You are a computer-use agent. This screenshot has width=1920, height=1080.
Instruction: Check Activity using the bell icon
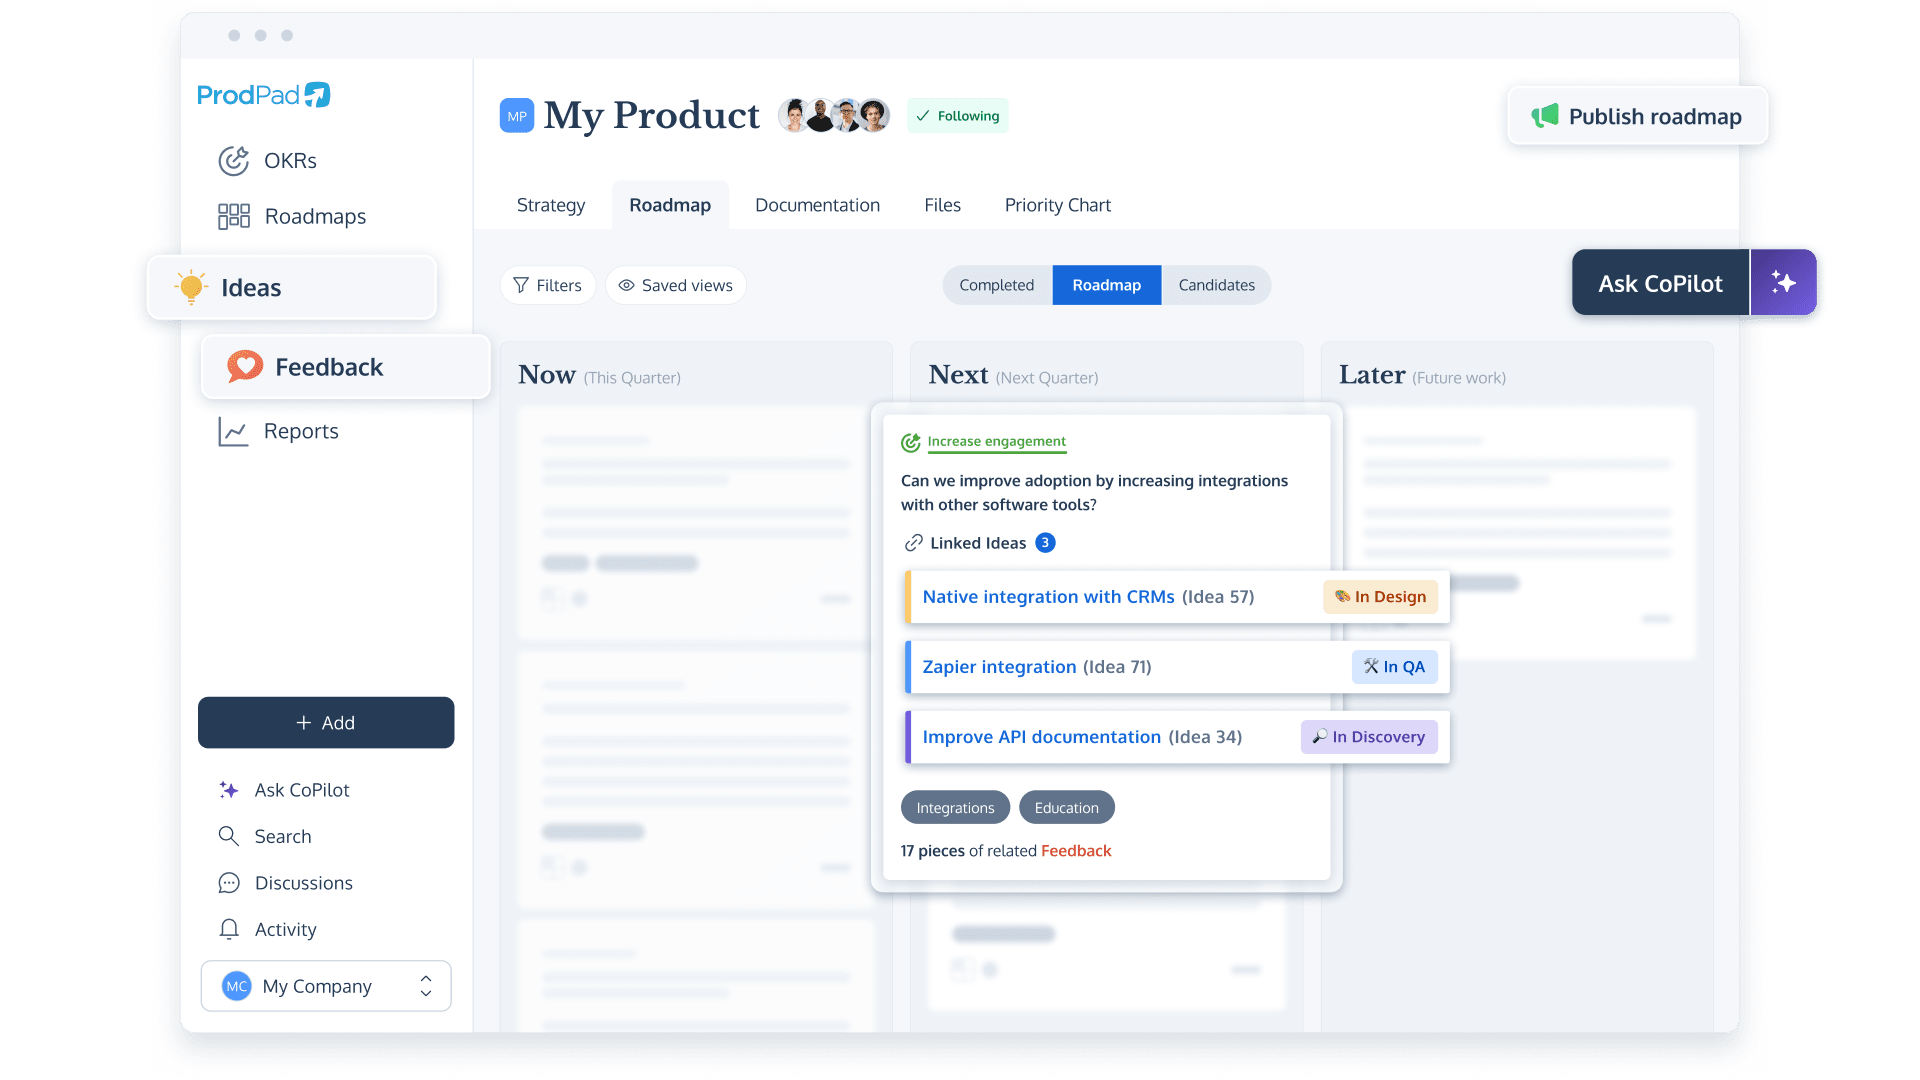pos(228,929)
